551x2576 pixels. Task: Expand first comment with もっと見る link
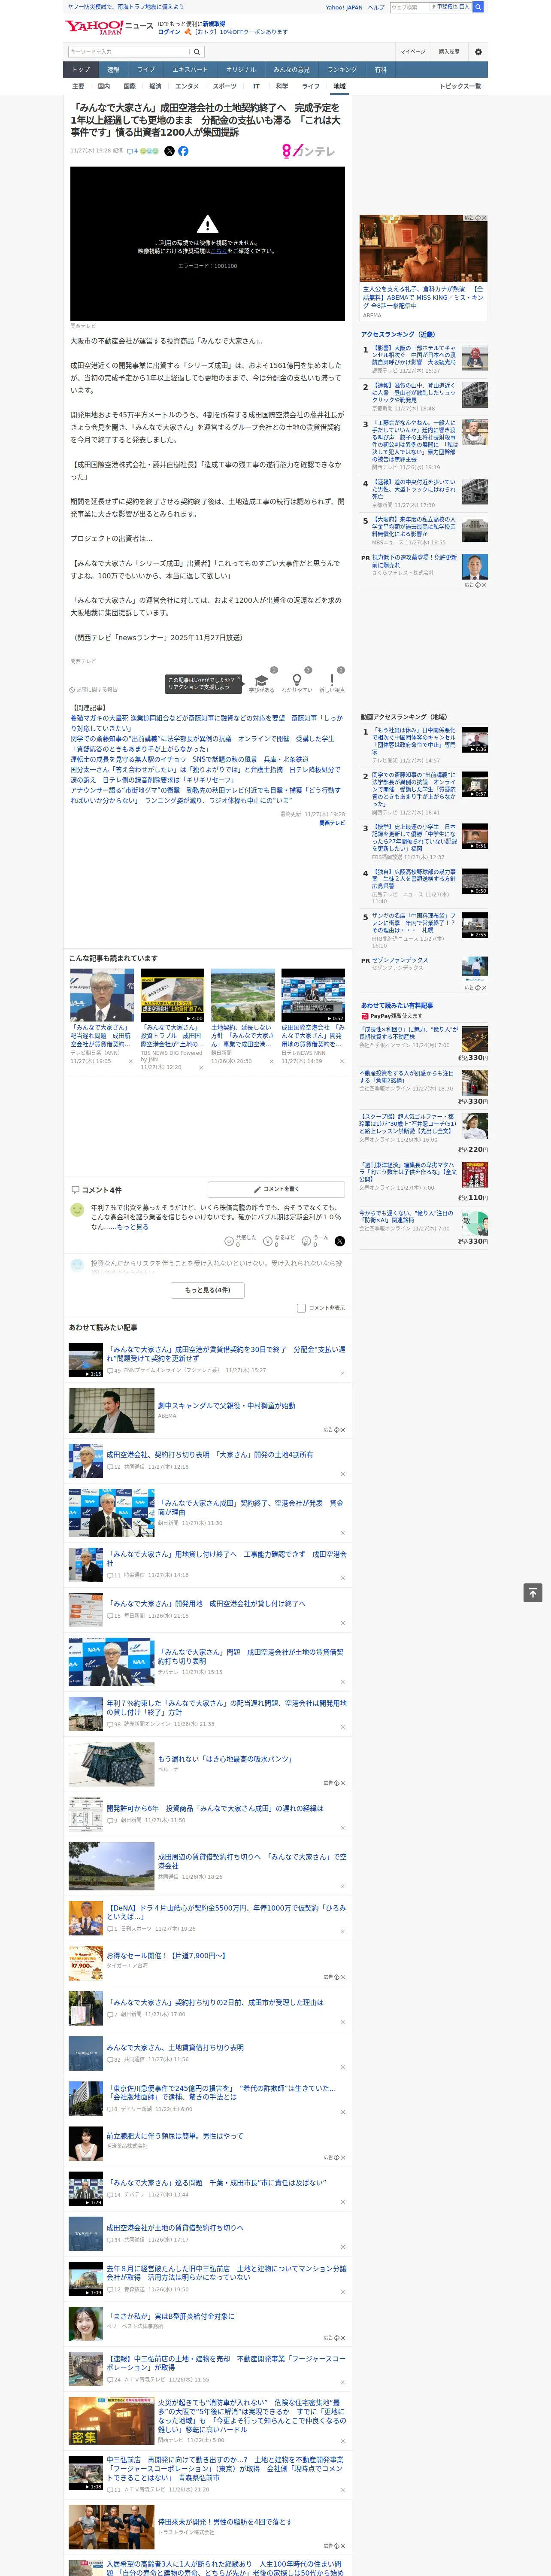[133, 1227]
